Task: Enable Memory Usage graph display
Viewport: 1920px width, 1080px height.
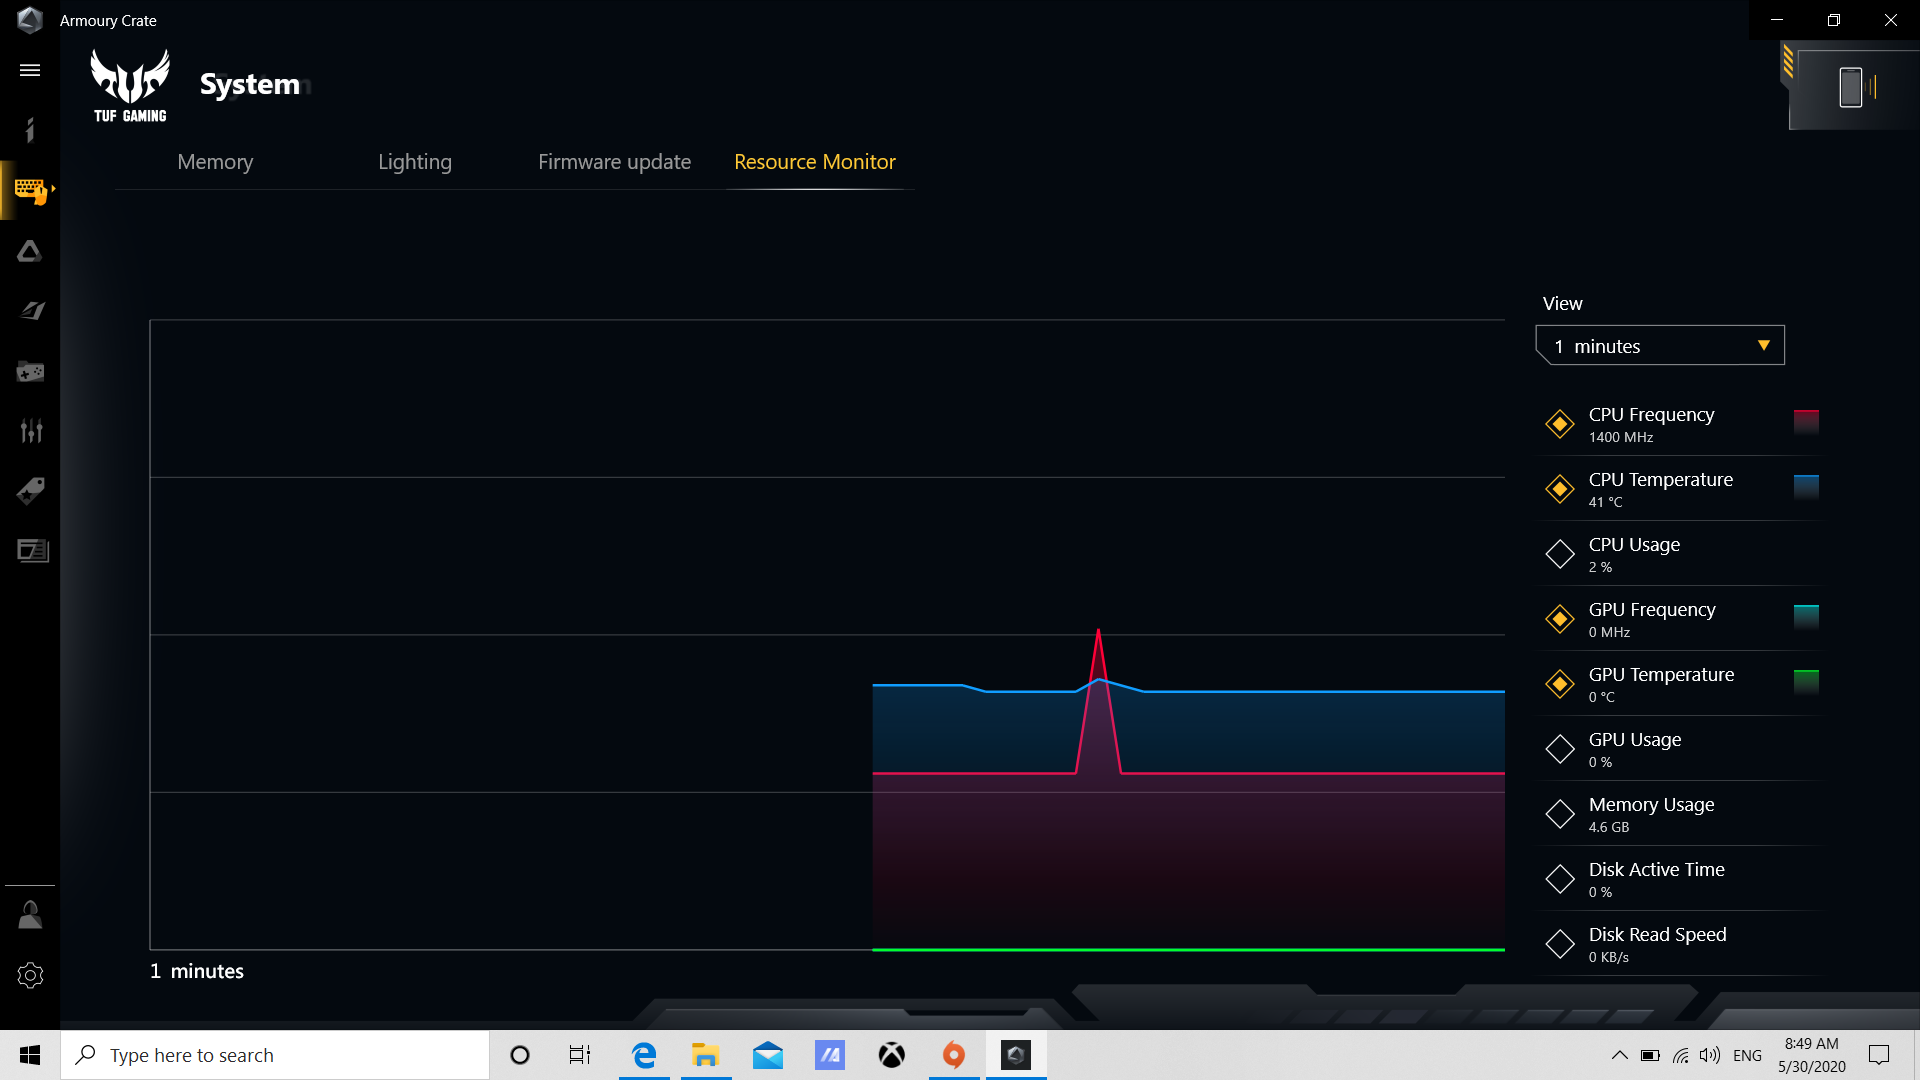Action: click(1560, 814)
